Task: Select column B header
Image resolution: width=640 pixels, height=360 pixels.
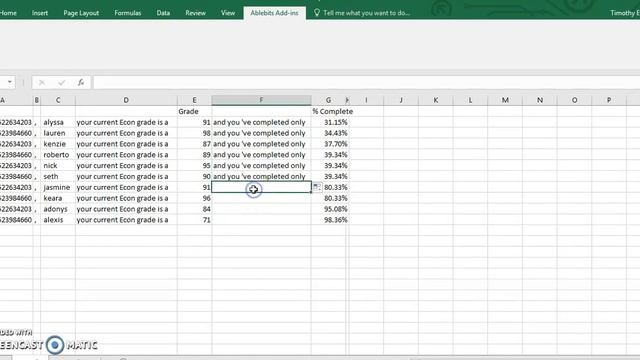Action: (x=37, y=100)
